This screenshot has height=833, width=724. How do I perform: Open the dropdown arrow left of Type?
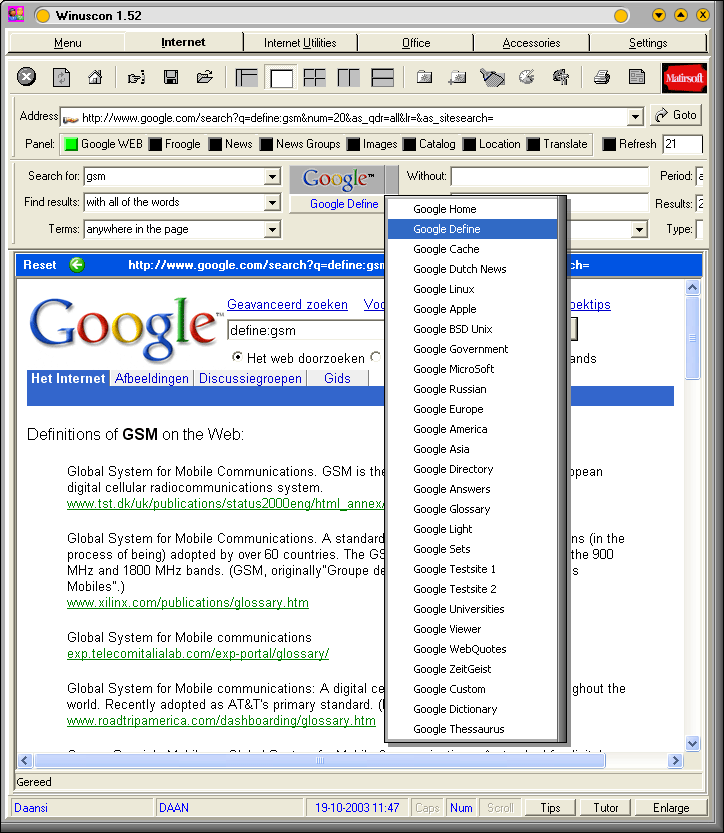639,230
